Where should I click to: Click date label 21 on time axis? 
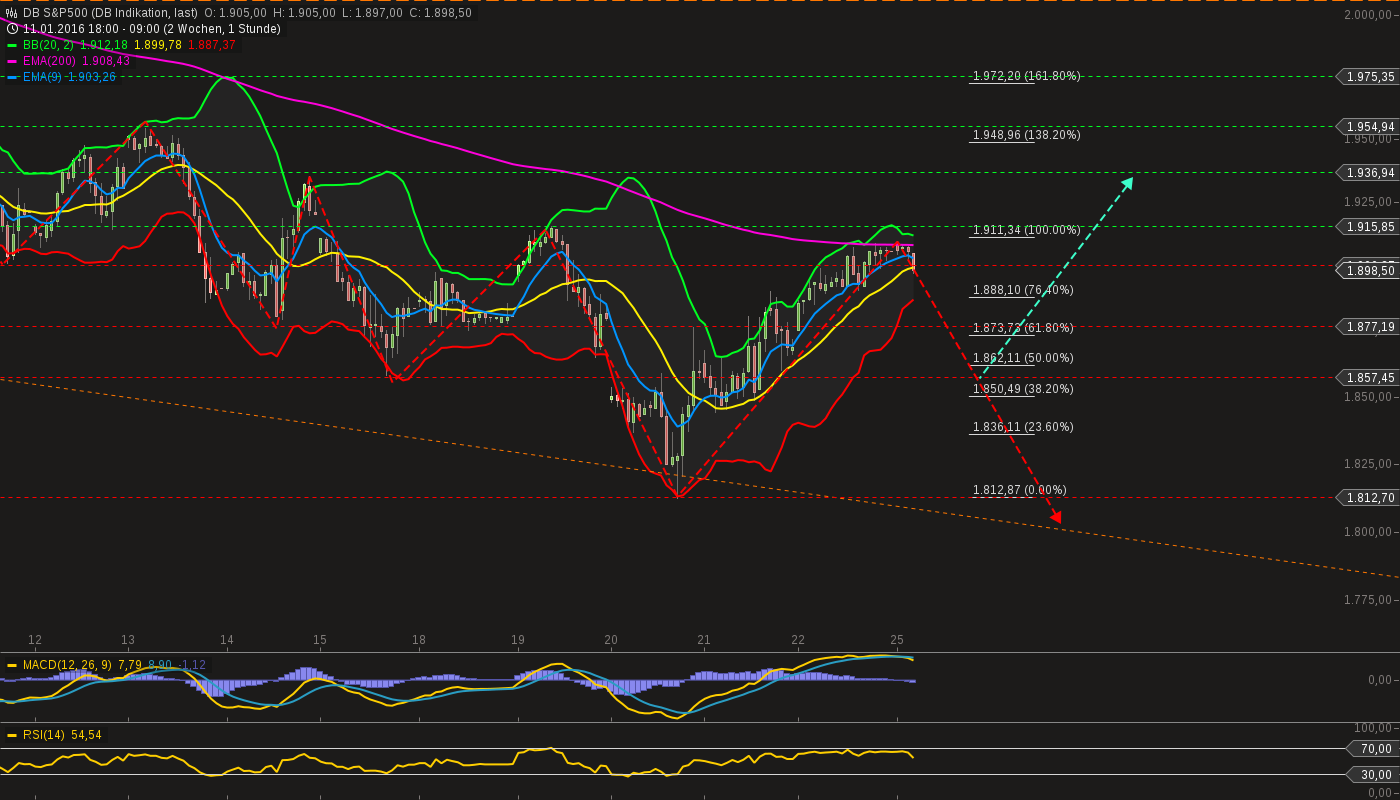pyautogui.click(x=704, y=640)
